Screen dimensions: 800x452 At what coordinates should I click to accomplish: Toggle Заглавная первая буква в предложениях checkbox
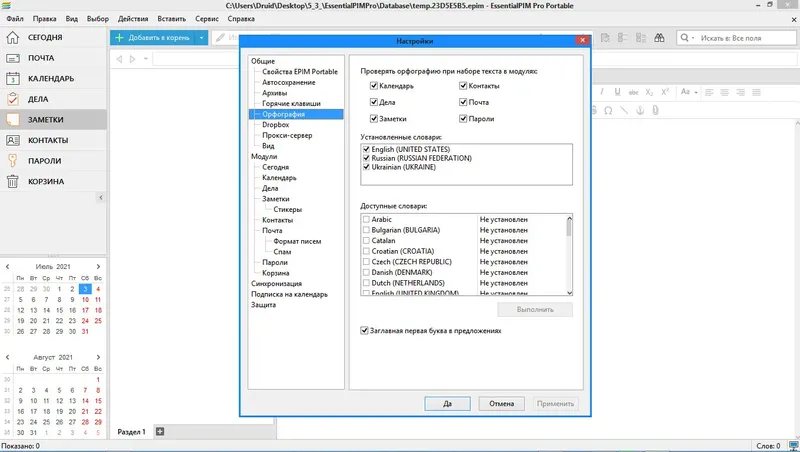(x=364, y=331)
